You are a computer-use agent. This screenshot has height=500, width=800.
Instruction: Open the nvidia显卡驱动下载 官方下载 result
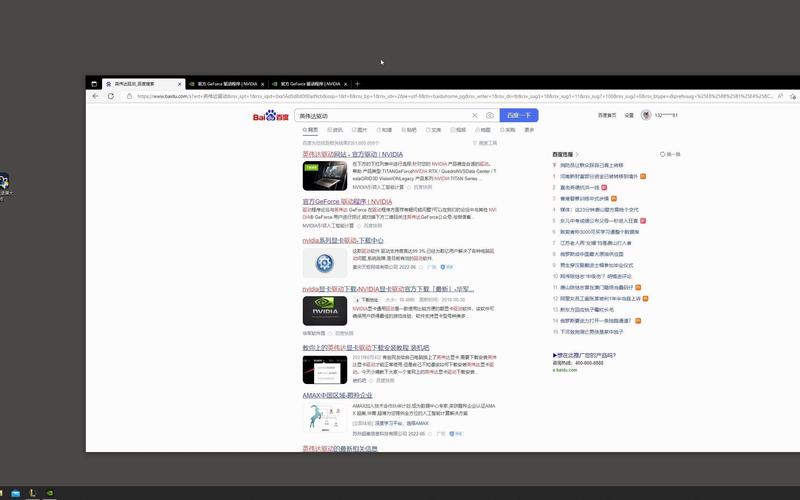(x=388, y=289)
